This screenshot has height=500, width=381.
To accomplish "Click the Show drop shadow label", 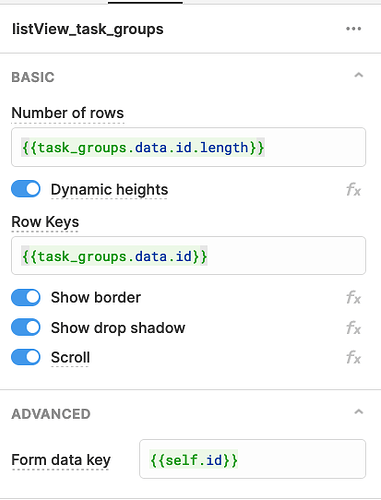I will pyautogui.click(x=118, y=328).
